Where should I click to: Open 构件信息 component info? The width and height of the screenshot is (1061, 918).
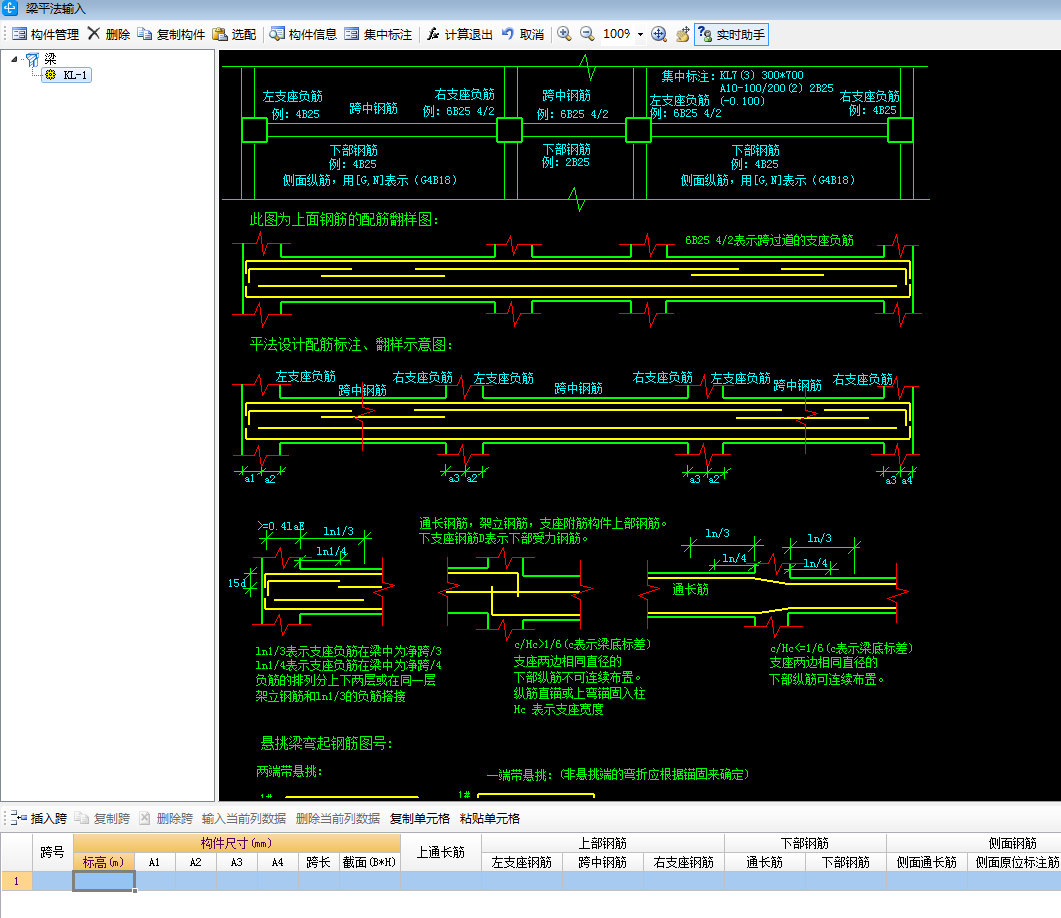[303, 35]
